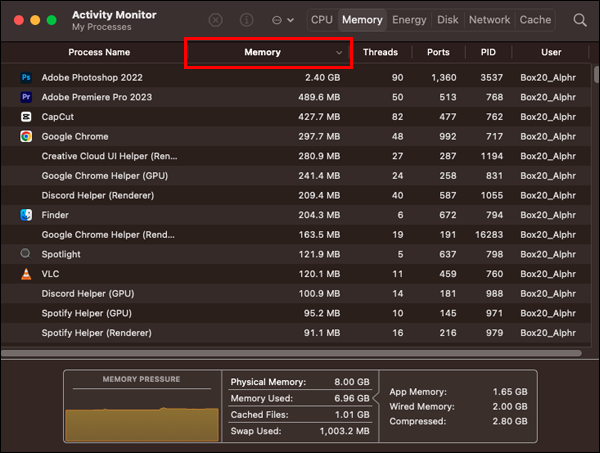Select Spotify Helper (GPU) process
The image size is (600, 453).
[86, 313]
